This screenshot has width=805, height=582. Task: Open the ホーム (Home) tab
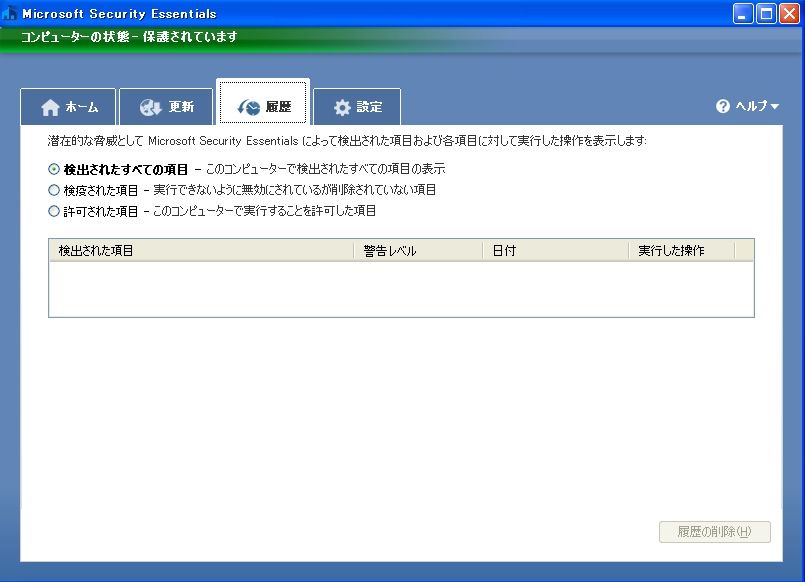pyautogui.click(x=68, y=107)
